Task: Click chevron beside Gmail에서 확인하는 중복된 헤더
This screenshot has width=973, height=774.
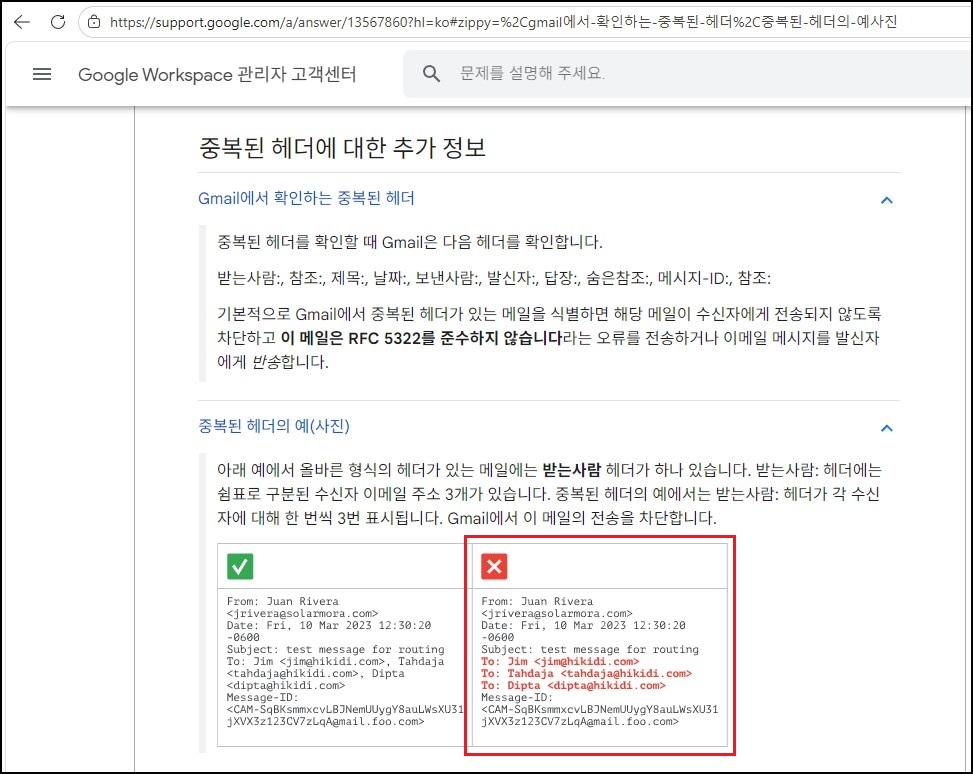Action: pos(887,200)
